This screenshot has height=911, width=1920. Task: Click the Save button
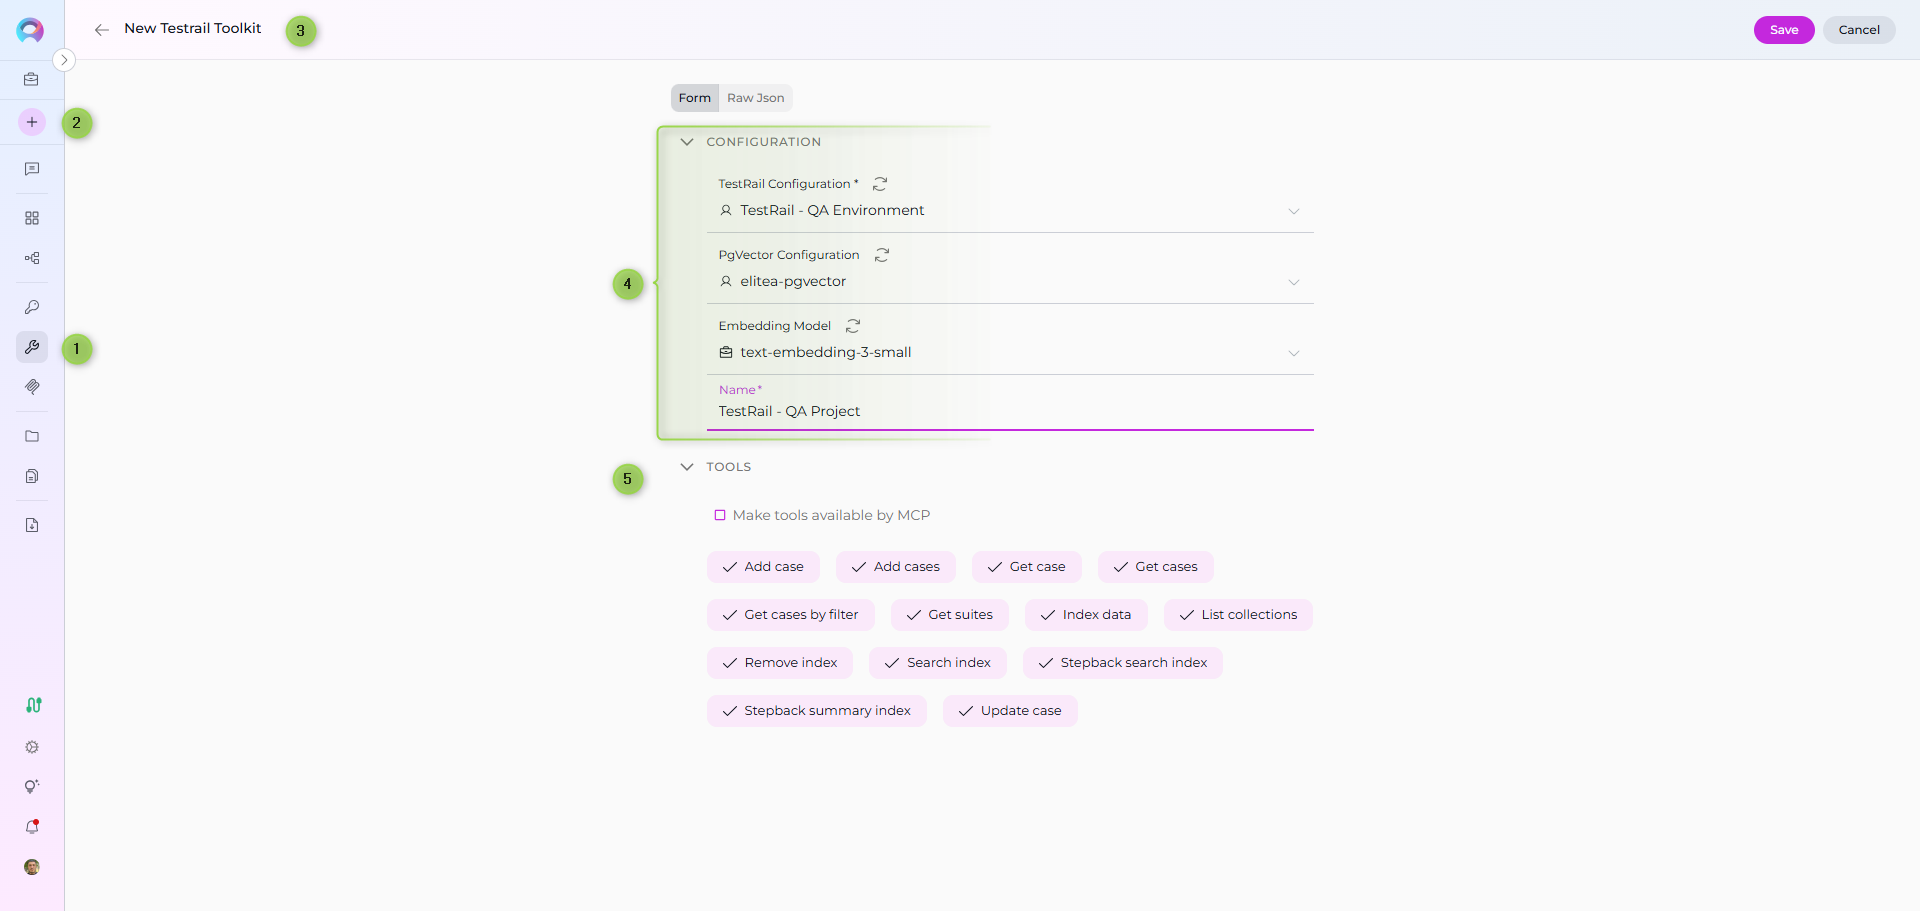click(1783, 30)
